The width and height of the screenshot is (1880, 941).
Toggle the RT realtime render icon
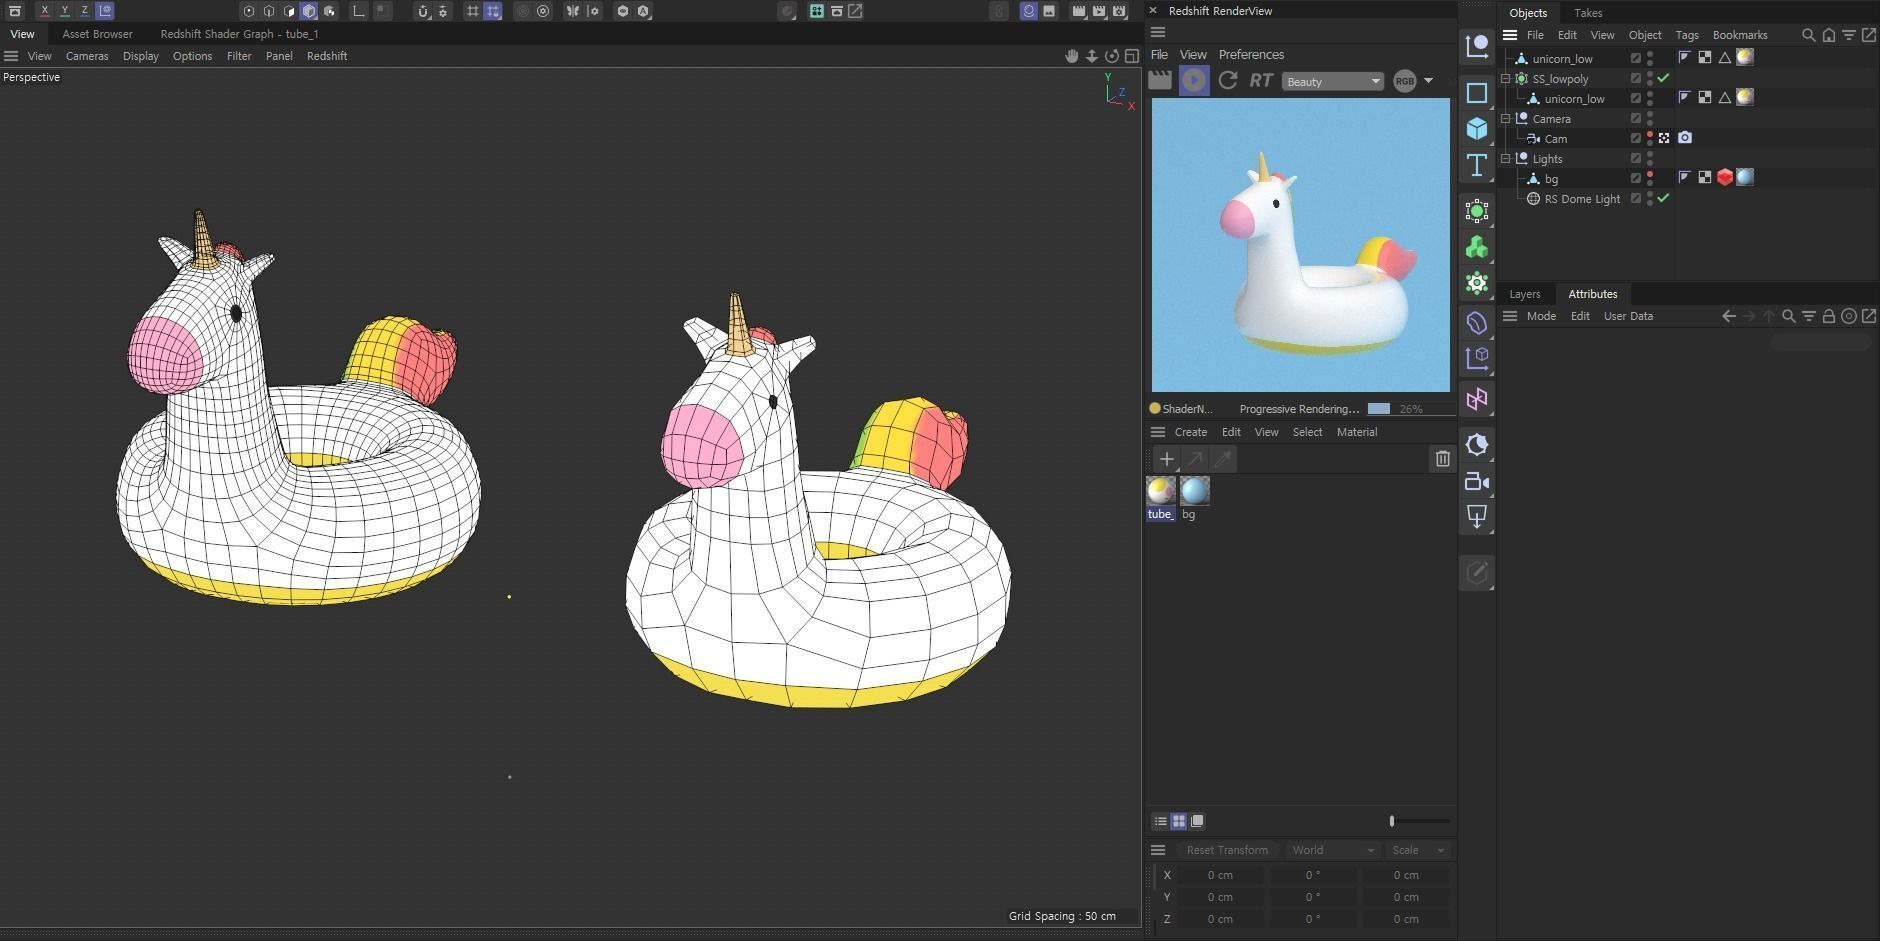[x=1261, y=81]
